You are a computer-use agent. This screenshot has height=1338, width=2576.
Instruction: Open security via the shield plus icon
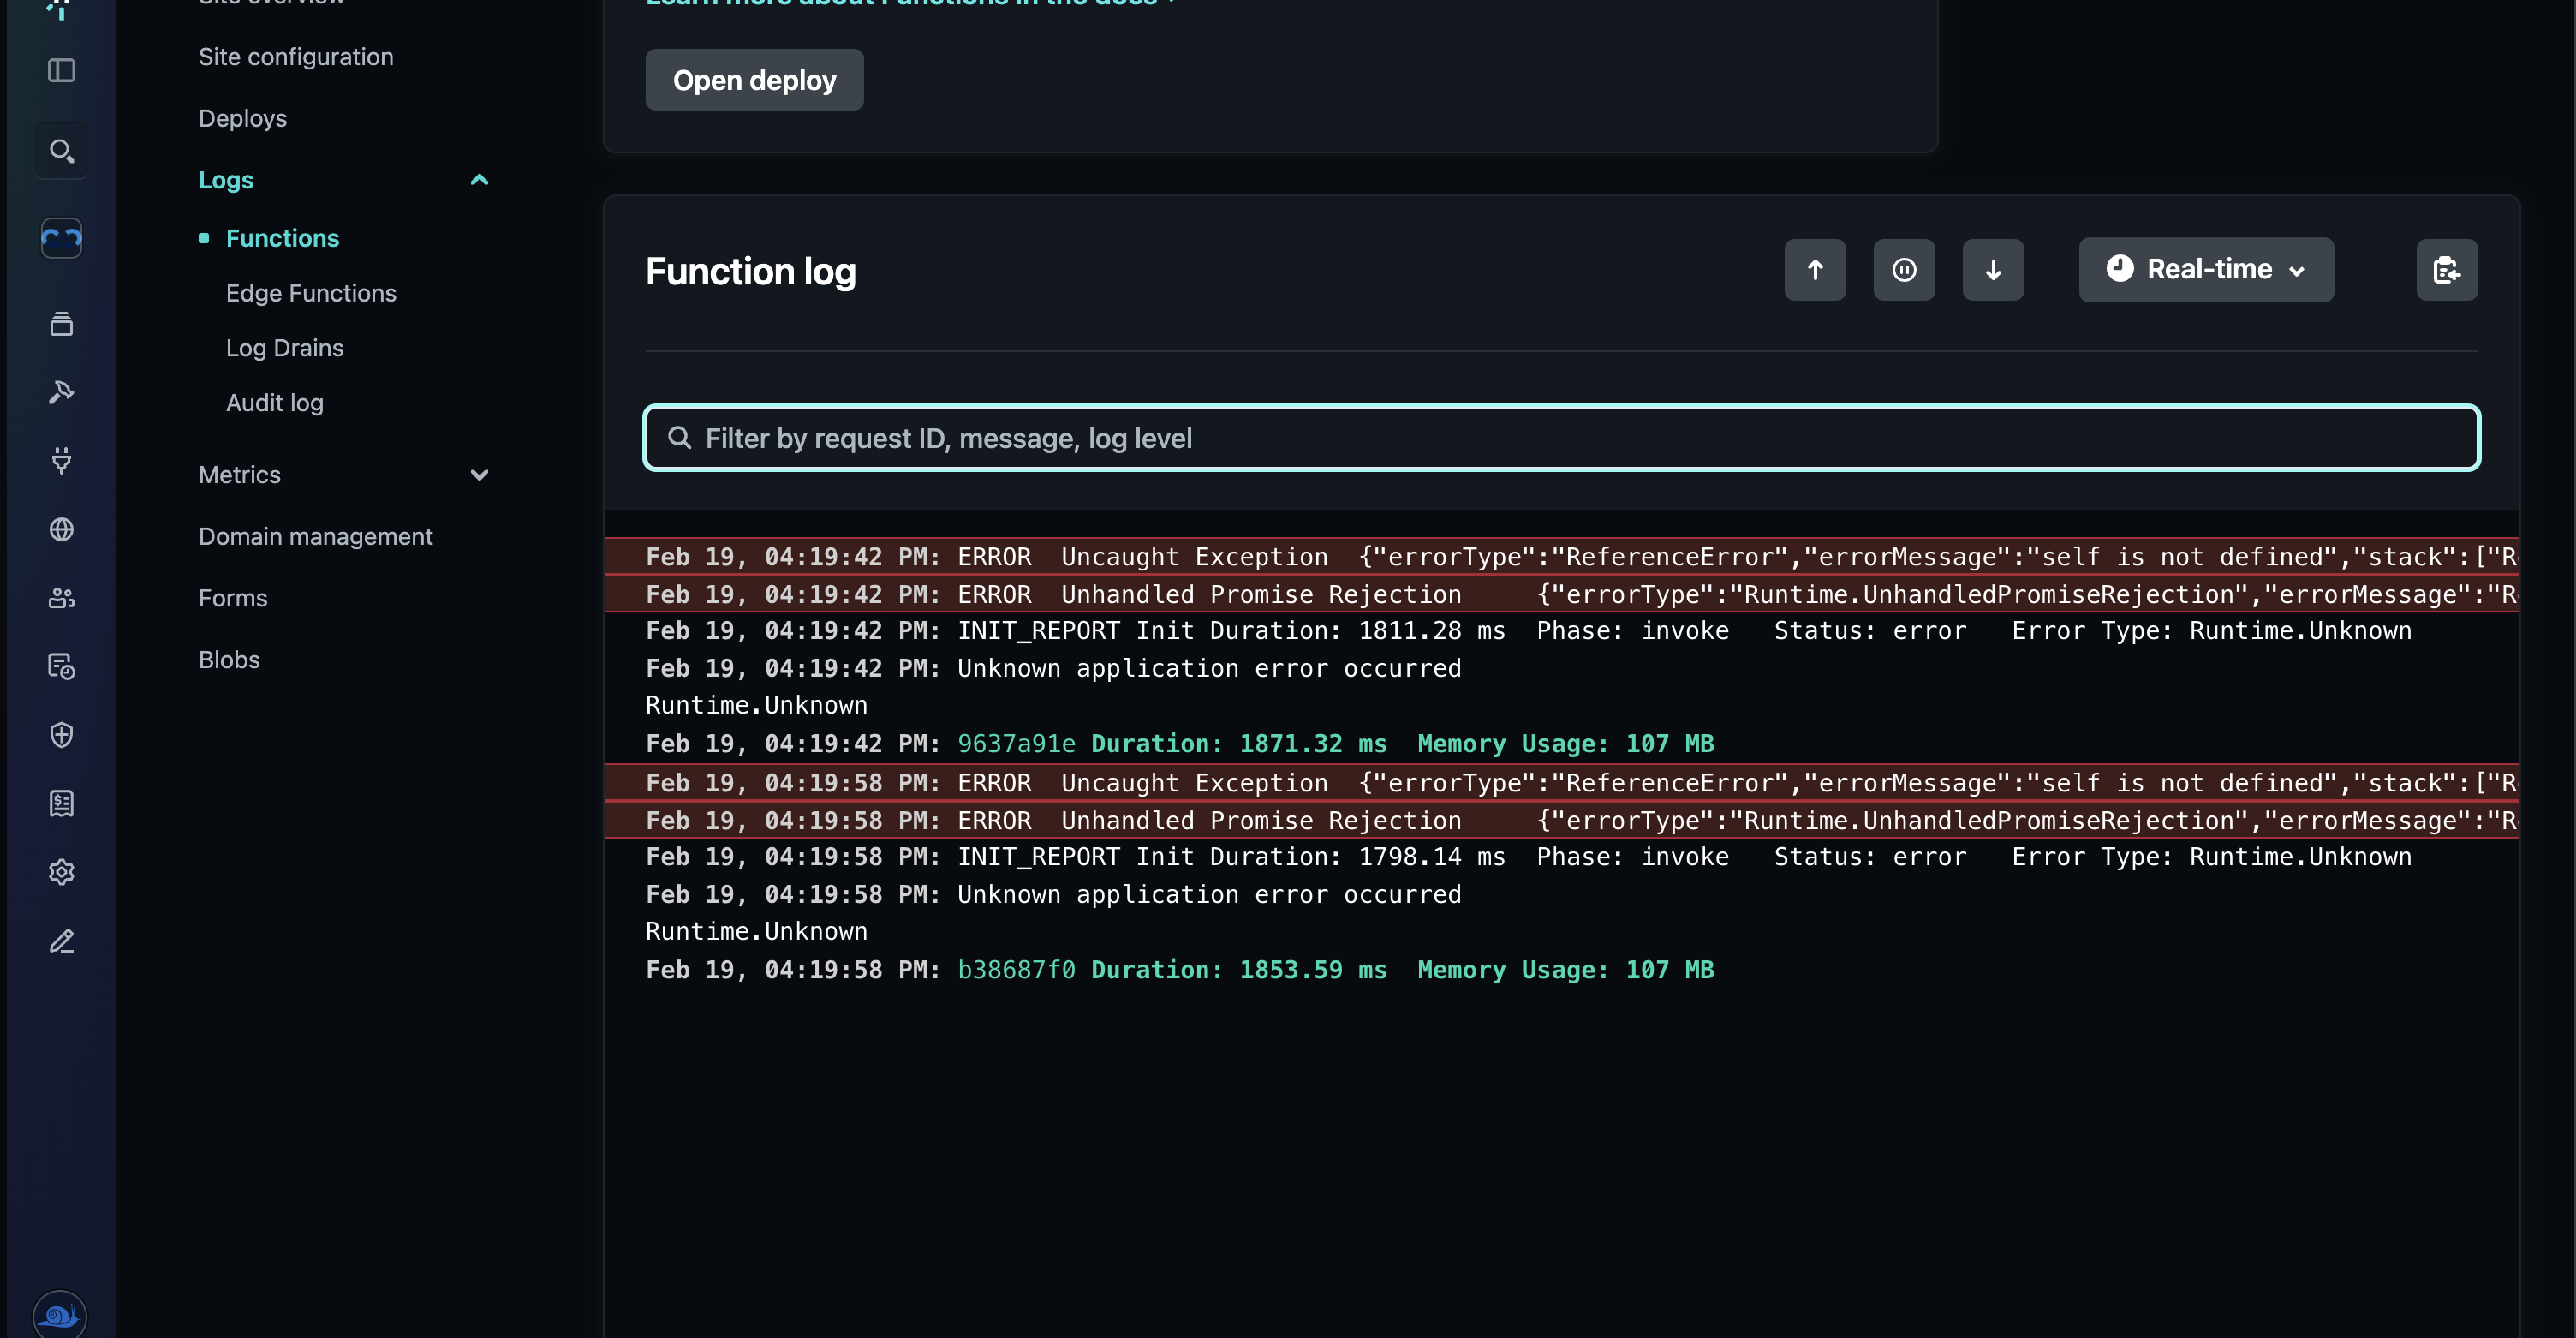coord(61,735)
